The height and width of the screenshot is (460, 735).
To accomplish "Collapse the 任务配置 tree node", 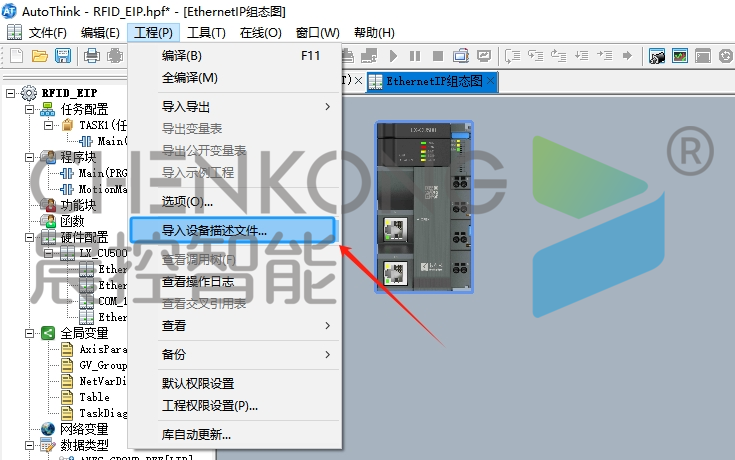I will (29, 109).
